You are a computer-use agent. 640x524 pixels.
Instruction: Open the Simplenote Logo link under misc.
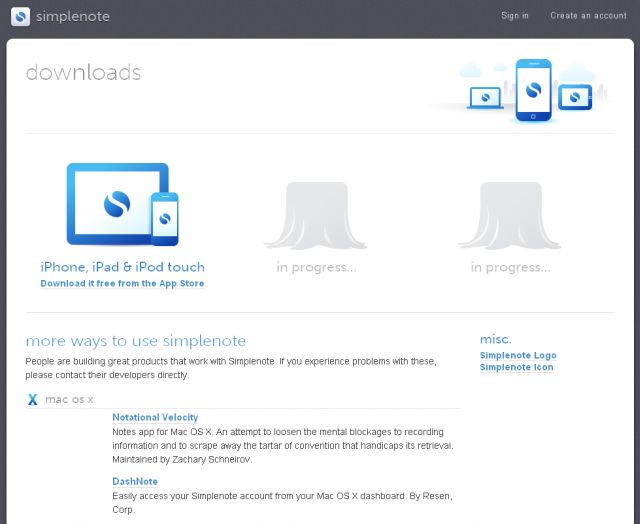518,355
